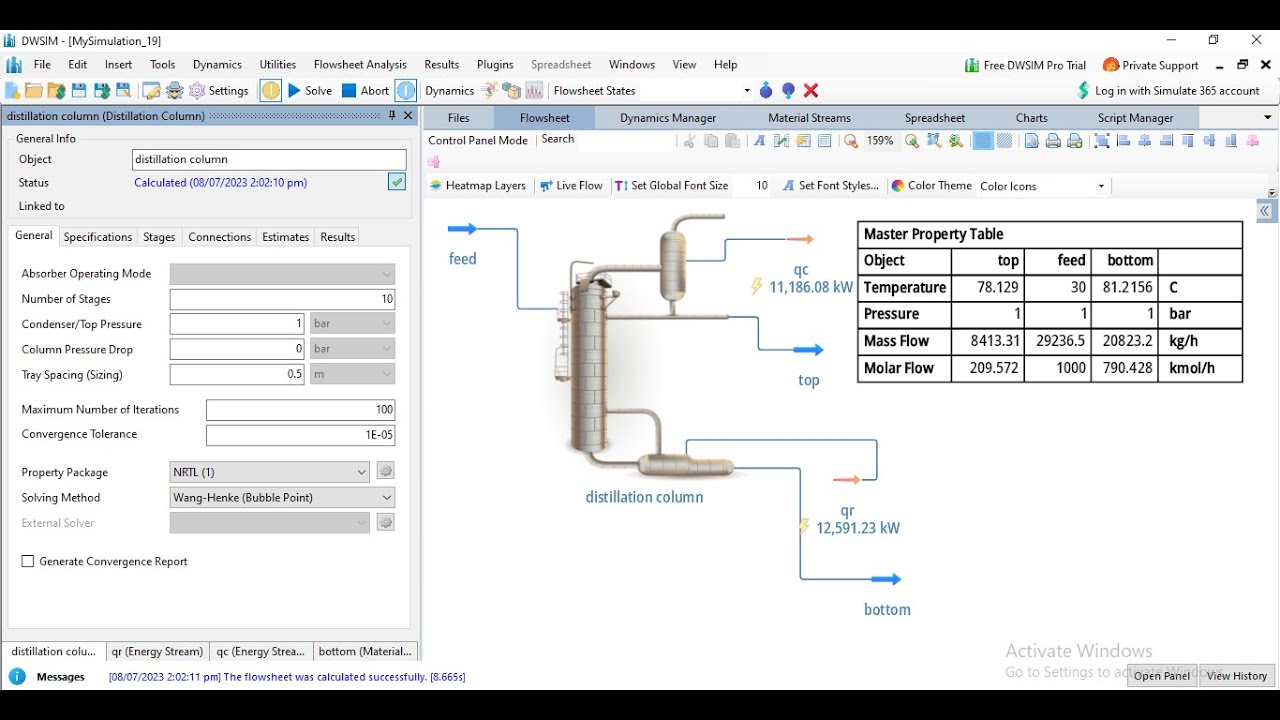This screenshot has height=720, width=1280.
Task: Switch to the Connections tab
Action: 219,237
